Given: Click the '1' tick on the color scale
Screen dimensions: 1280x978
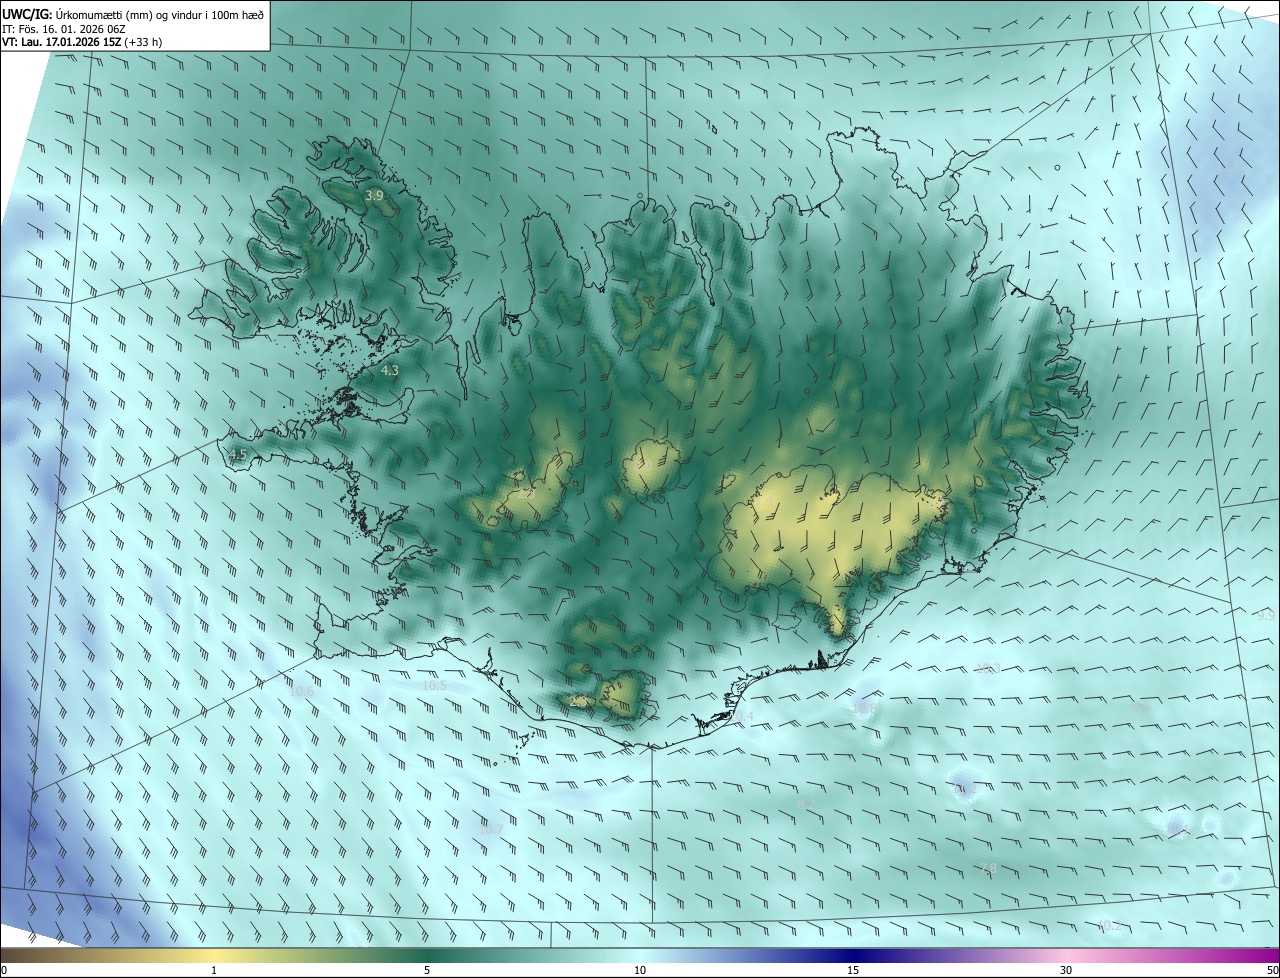Looking at the screenshot, I should pos(214,970).
